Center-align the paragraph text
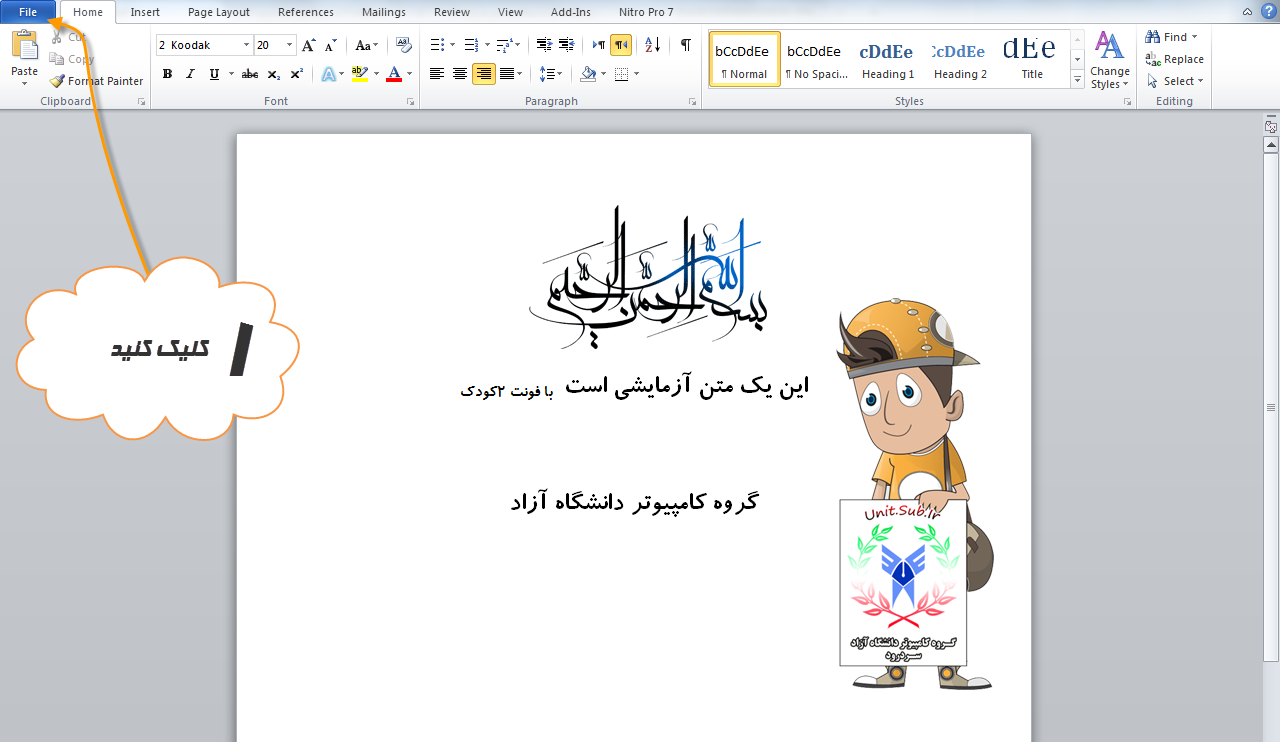Image resolution: width=1280 pixels, height=742 pixels. tap(460, 74)
